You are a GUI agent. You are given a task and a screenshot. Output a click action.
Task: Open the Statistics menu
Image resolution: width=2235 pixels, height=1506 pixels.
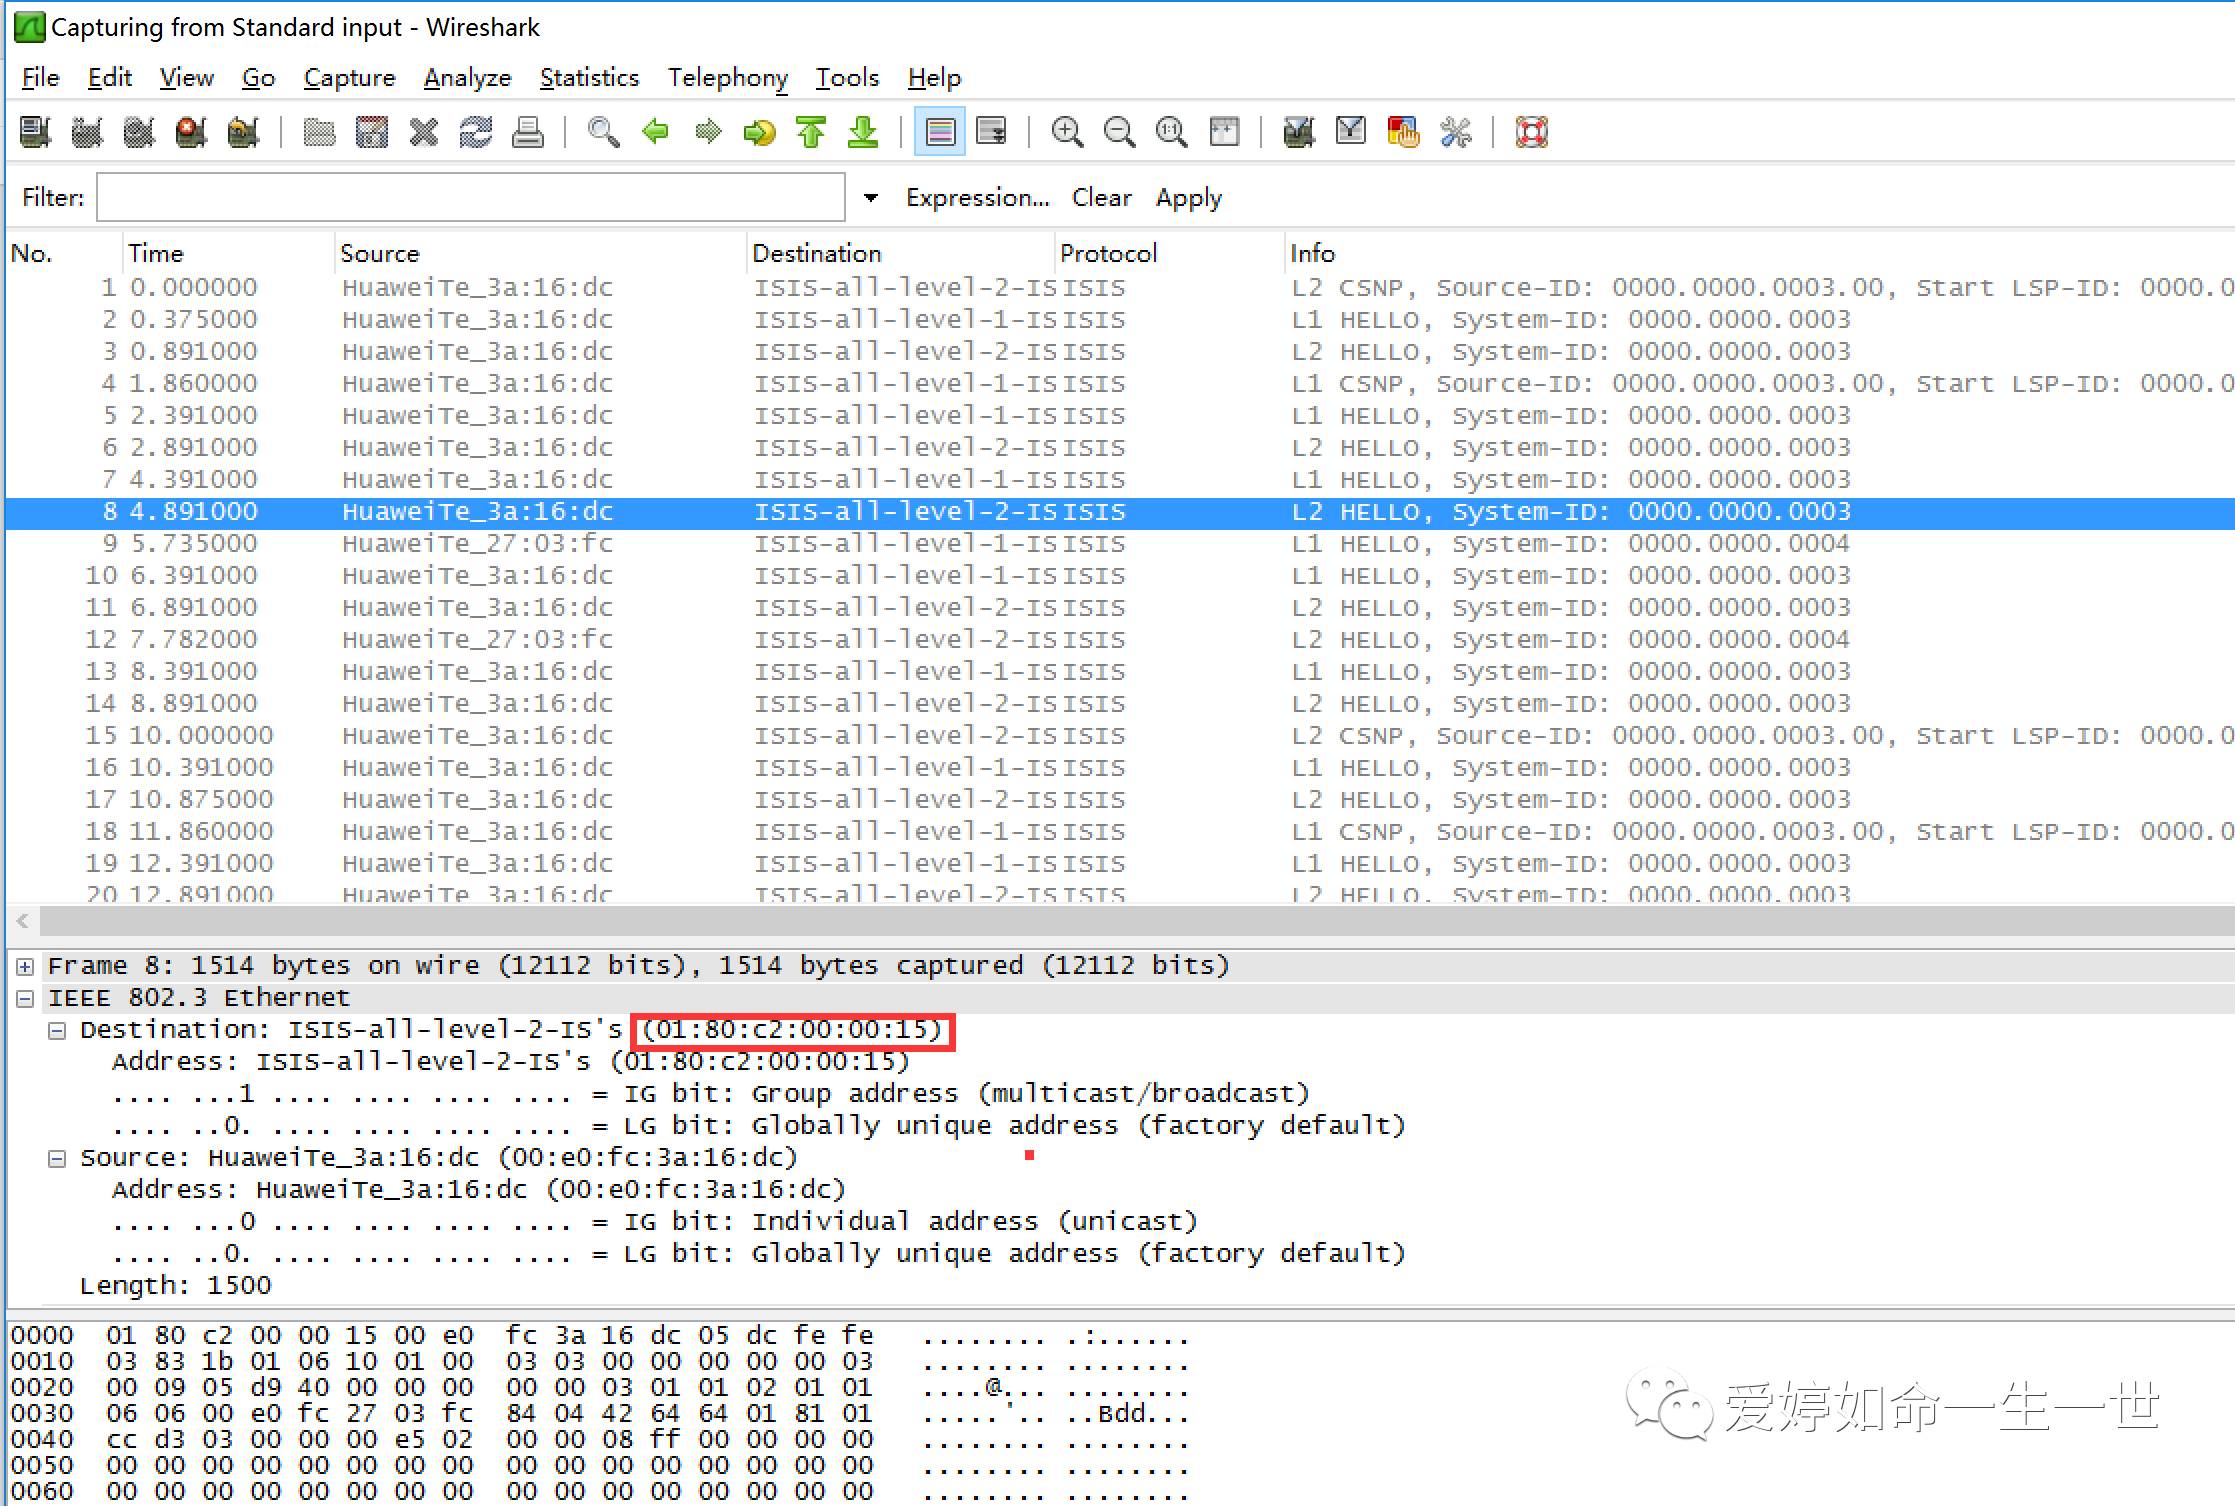pos(589,78)
